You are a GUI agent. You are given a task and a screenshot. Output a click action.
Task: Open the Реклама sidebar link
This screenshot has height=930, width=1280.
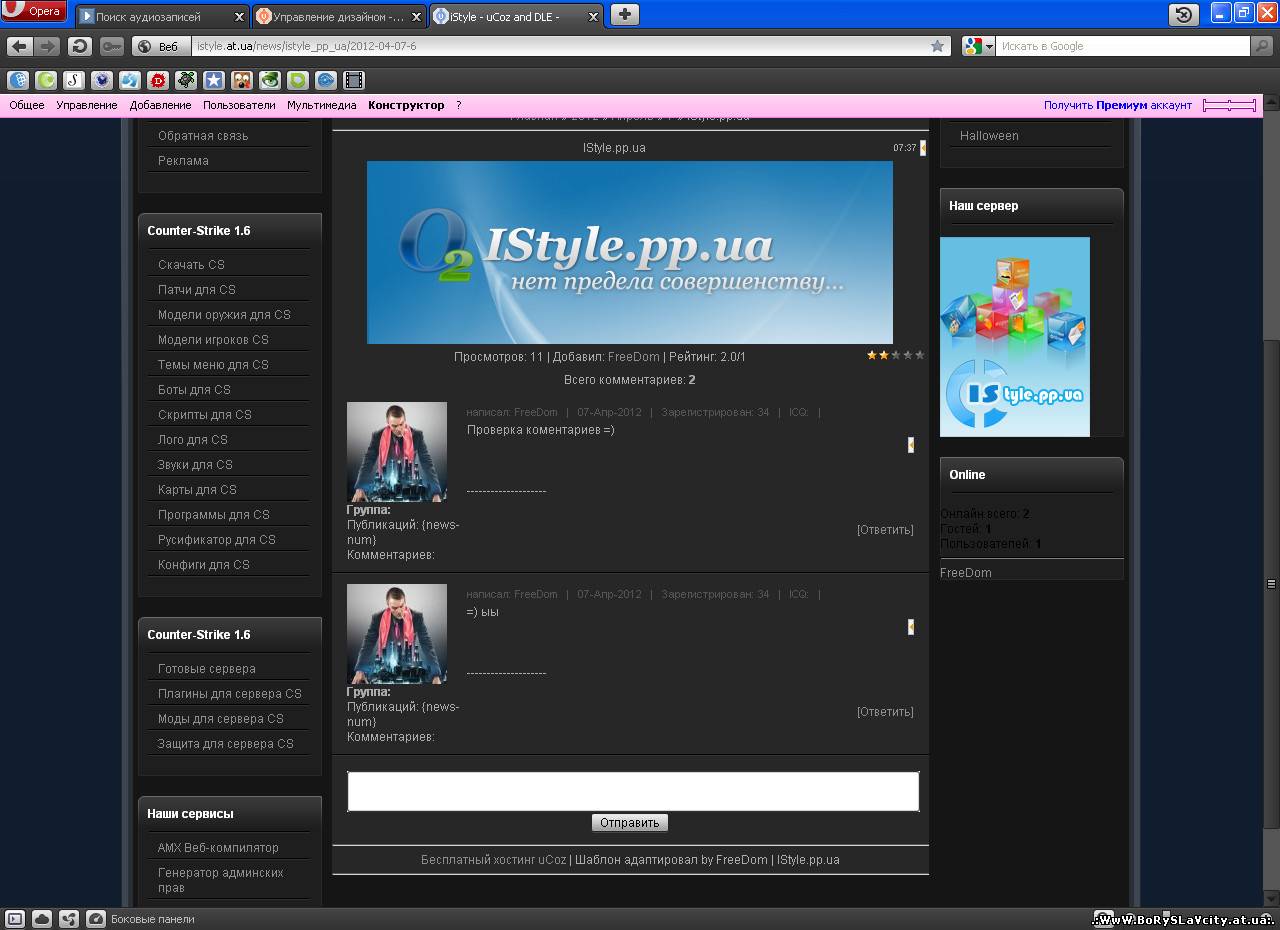(183, 161)
